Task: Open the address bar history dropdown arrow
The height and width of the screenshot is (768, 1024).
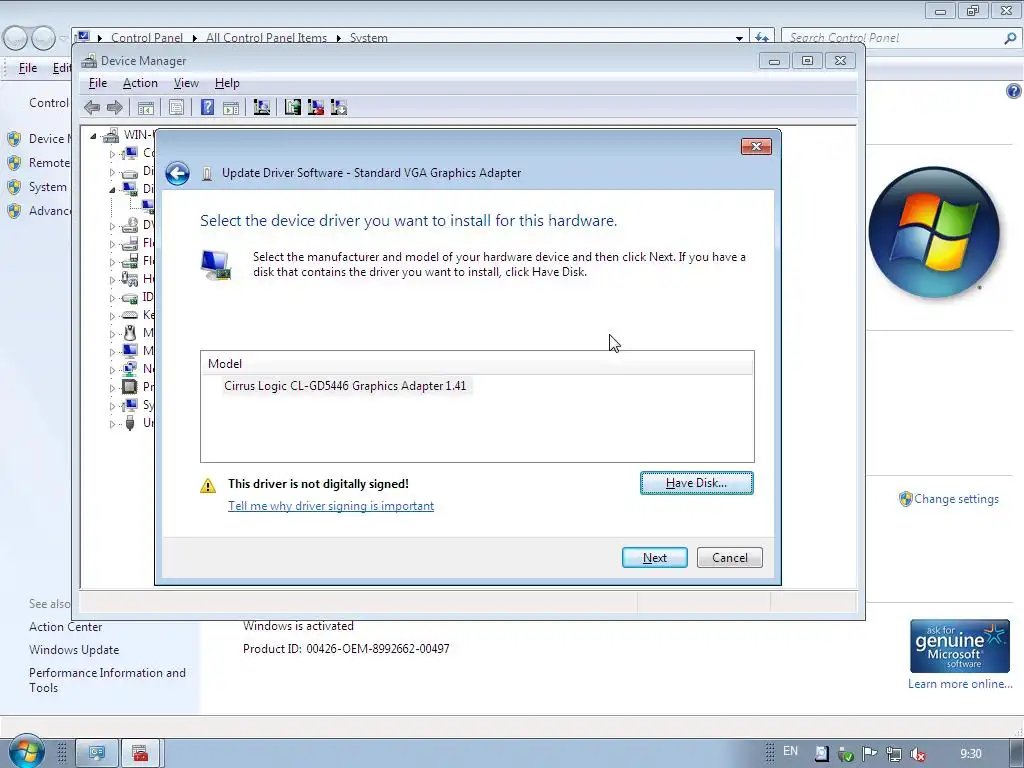Action: pyautogui.click(x=739, y=38)
